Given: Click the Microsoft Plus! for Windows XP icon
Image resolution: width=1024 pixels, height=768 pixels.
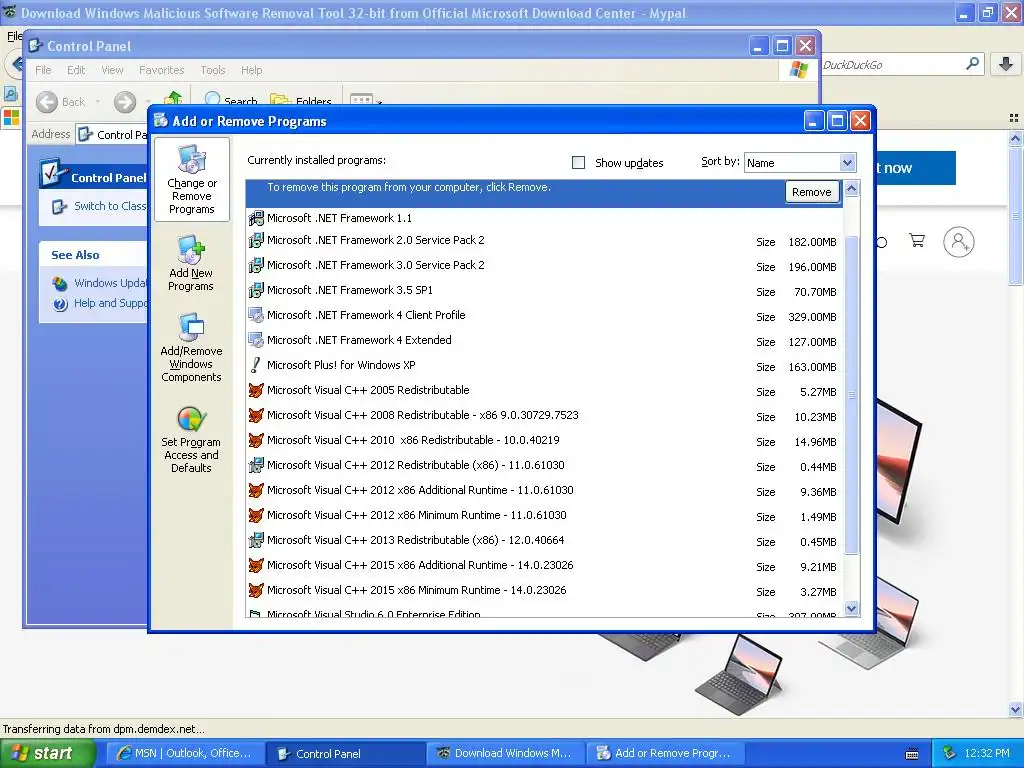Looking at the screenshot, I should coord(256,365).
